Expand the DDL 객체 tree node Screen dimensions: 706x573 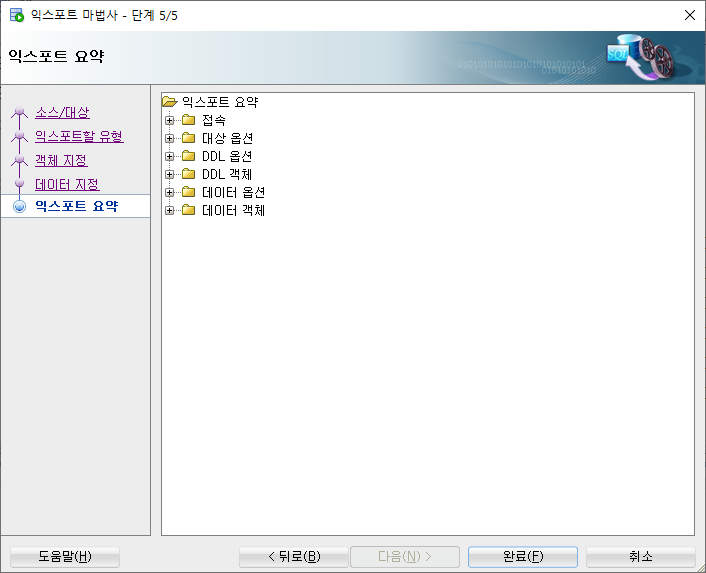tap(169, 174)
